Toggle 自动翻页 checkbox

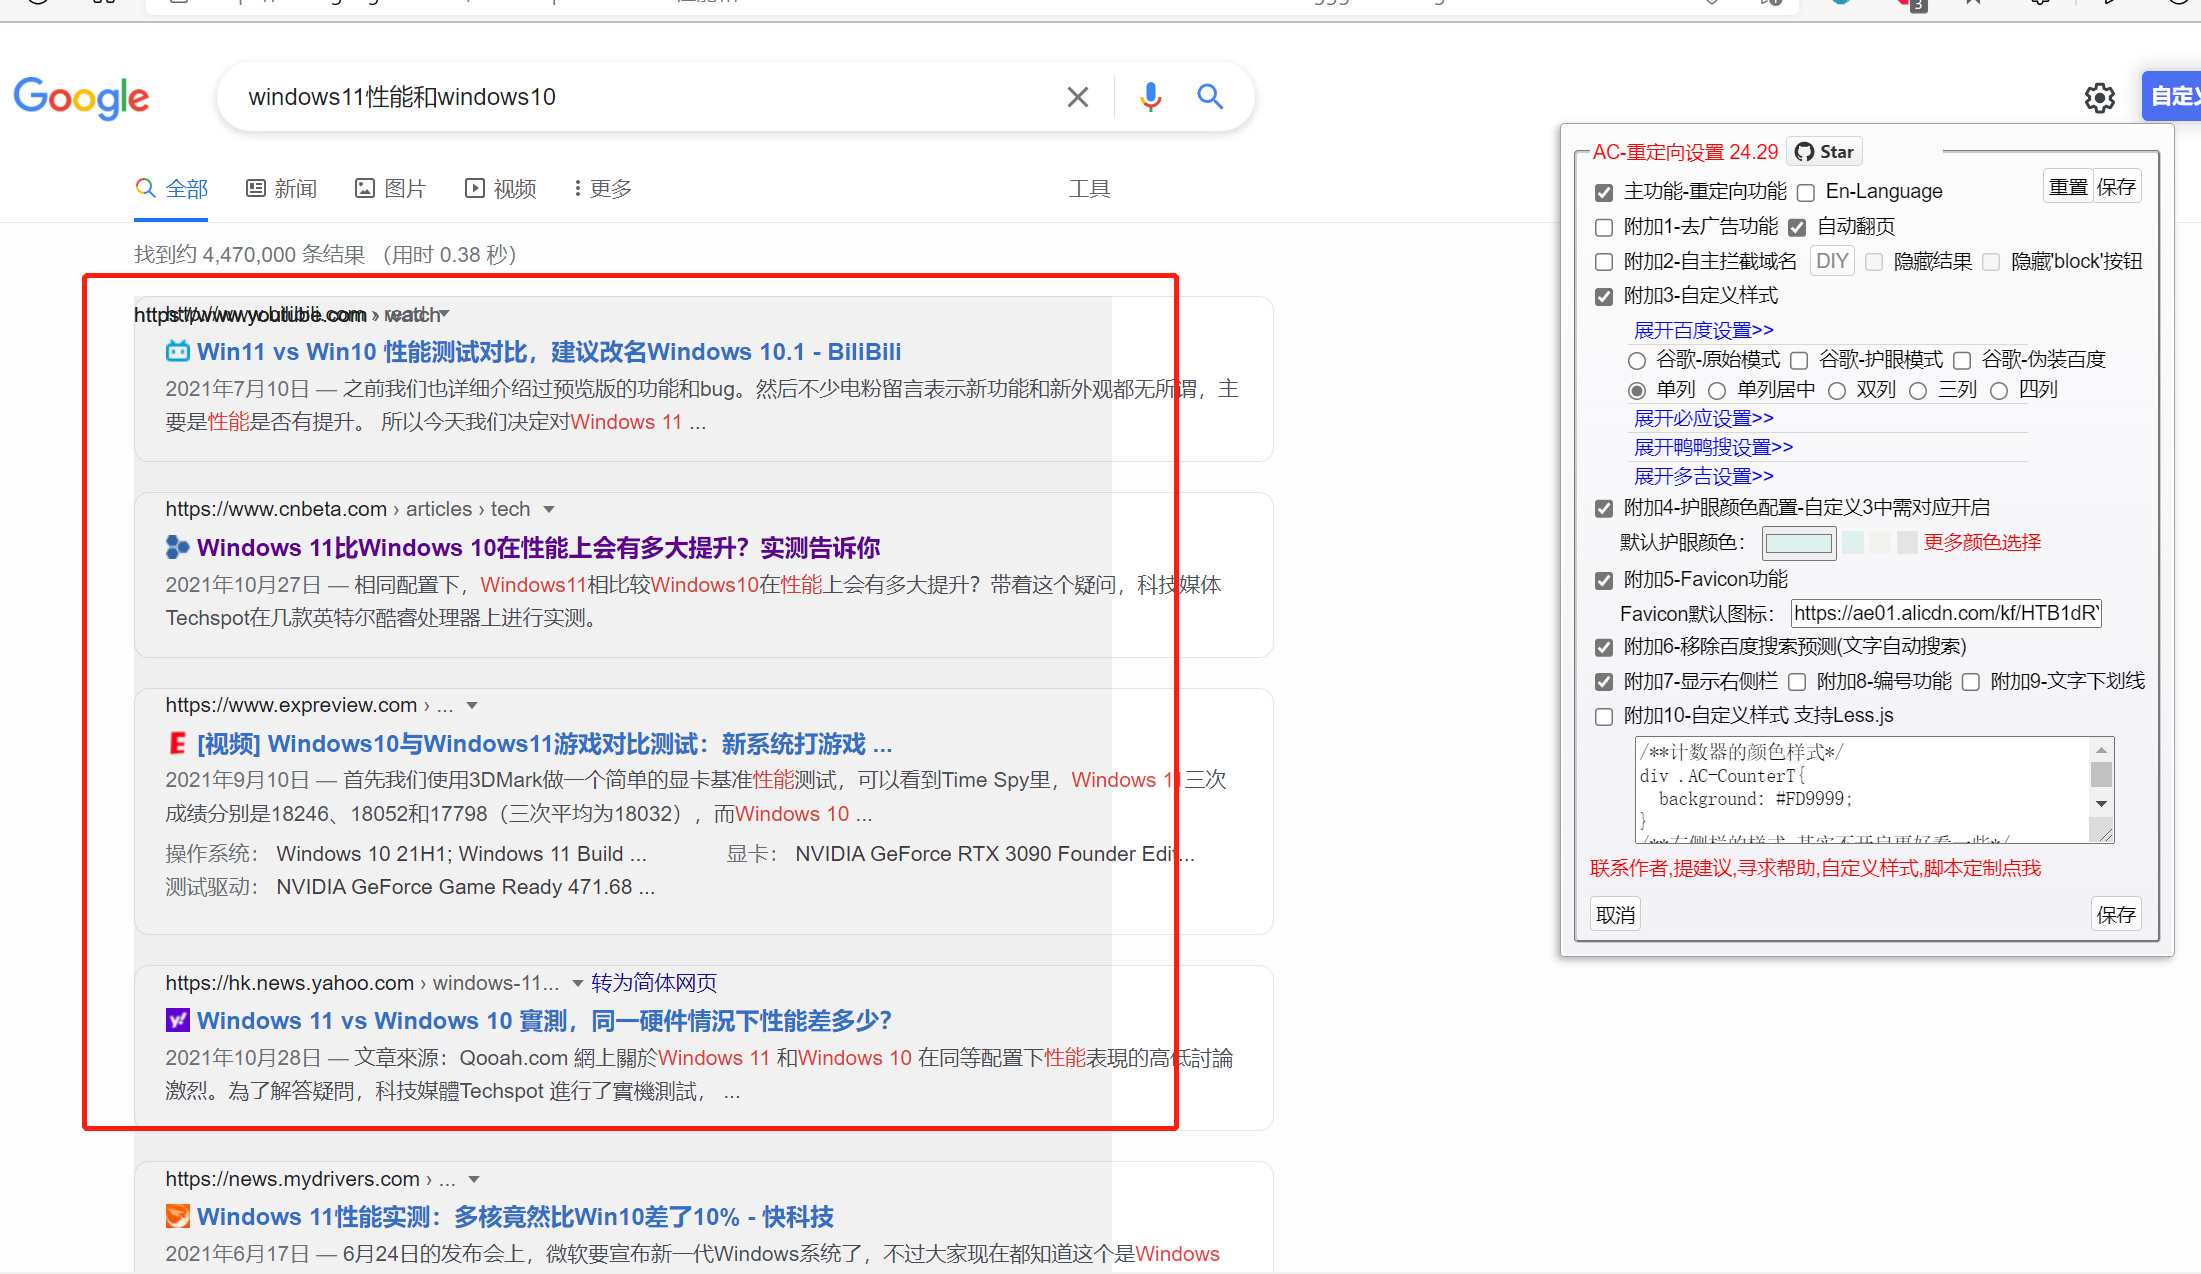1797,227
